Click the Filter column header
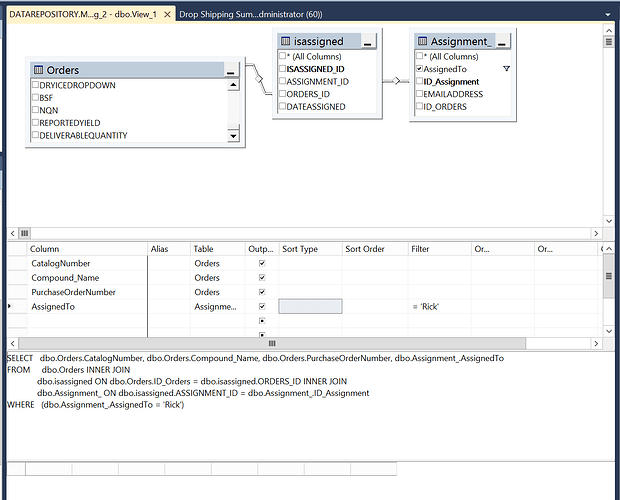Viewport: 620px width, 500px height. (420, 248)
